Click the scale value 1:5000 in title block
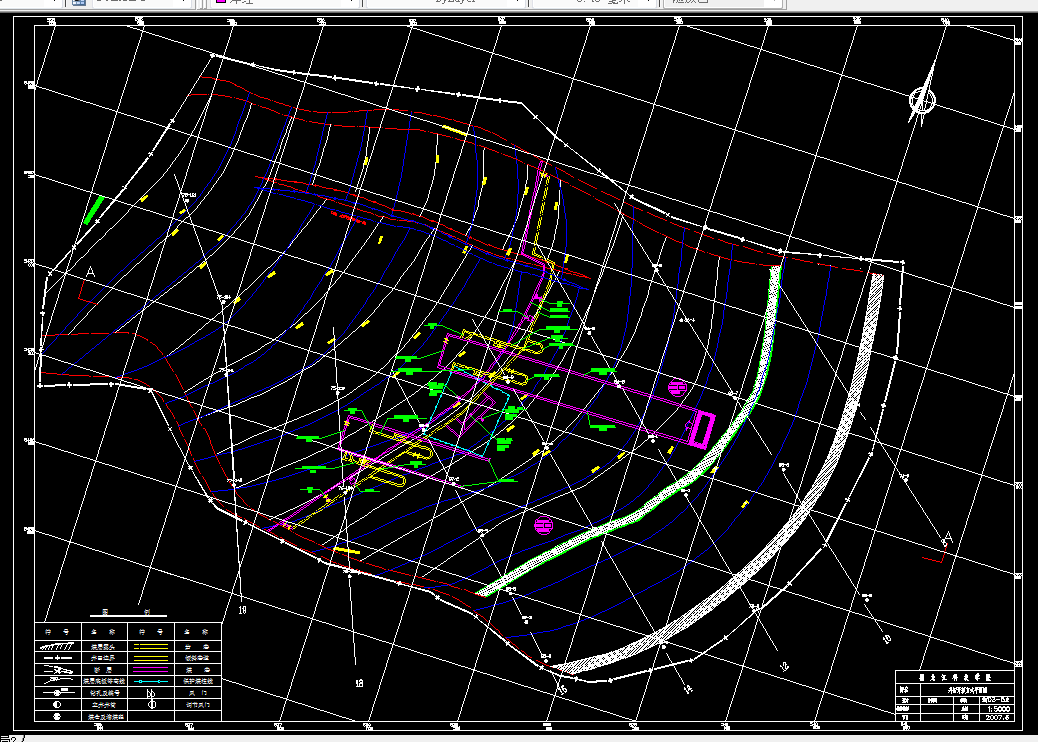This screenshot has width=1038, height=742. [x=998, y=709]
